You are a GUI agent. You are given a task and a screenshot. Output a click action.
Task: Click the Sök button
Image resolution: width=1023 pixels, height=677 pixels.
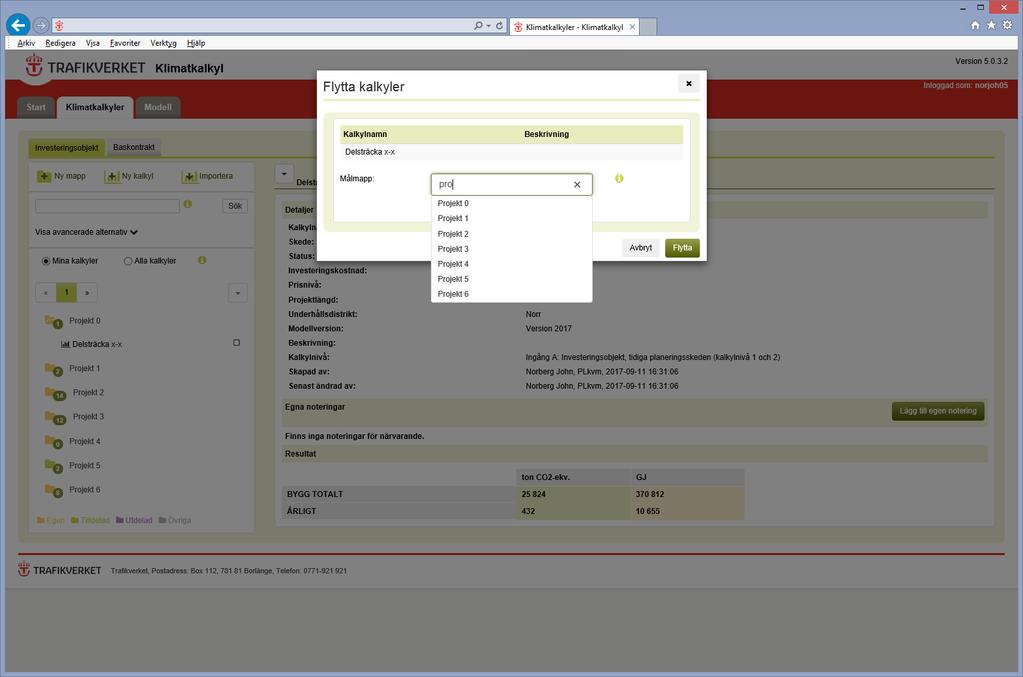coord(235,206)
